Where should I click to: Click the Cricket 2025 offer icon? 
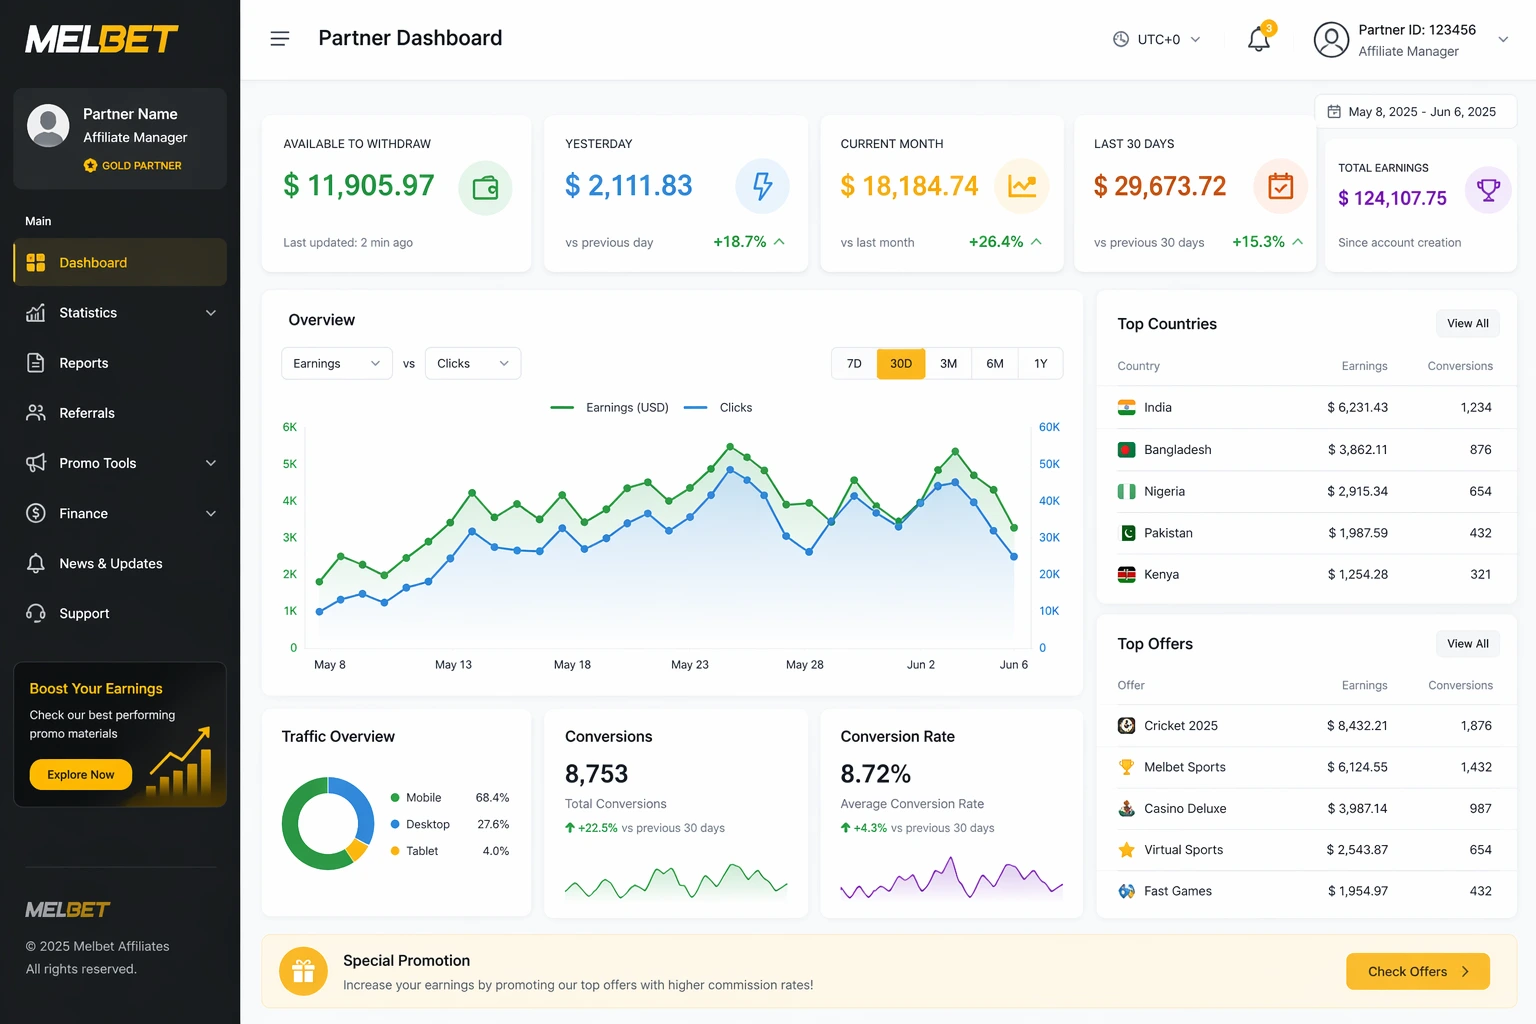[1126, 726]
